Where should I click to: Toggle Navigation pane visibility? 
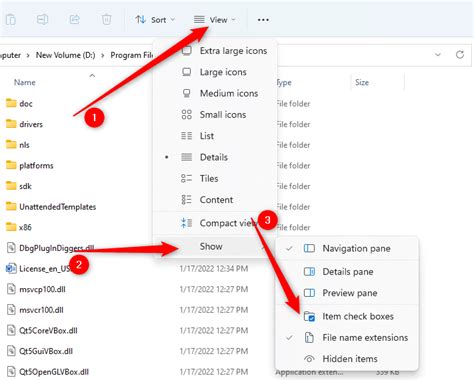347,248
